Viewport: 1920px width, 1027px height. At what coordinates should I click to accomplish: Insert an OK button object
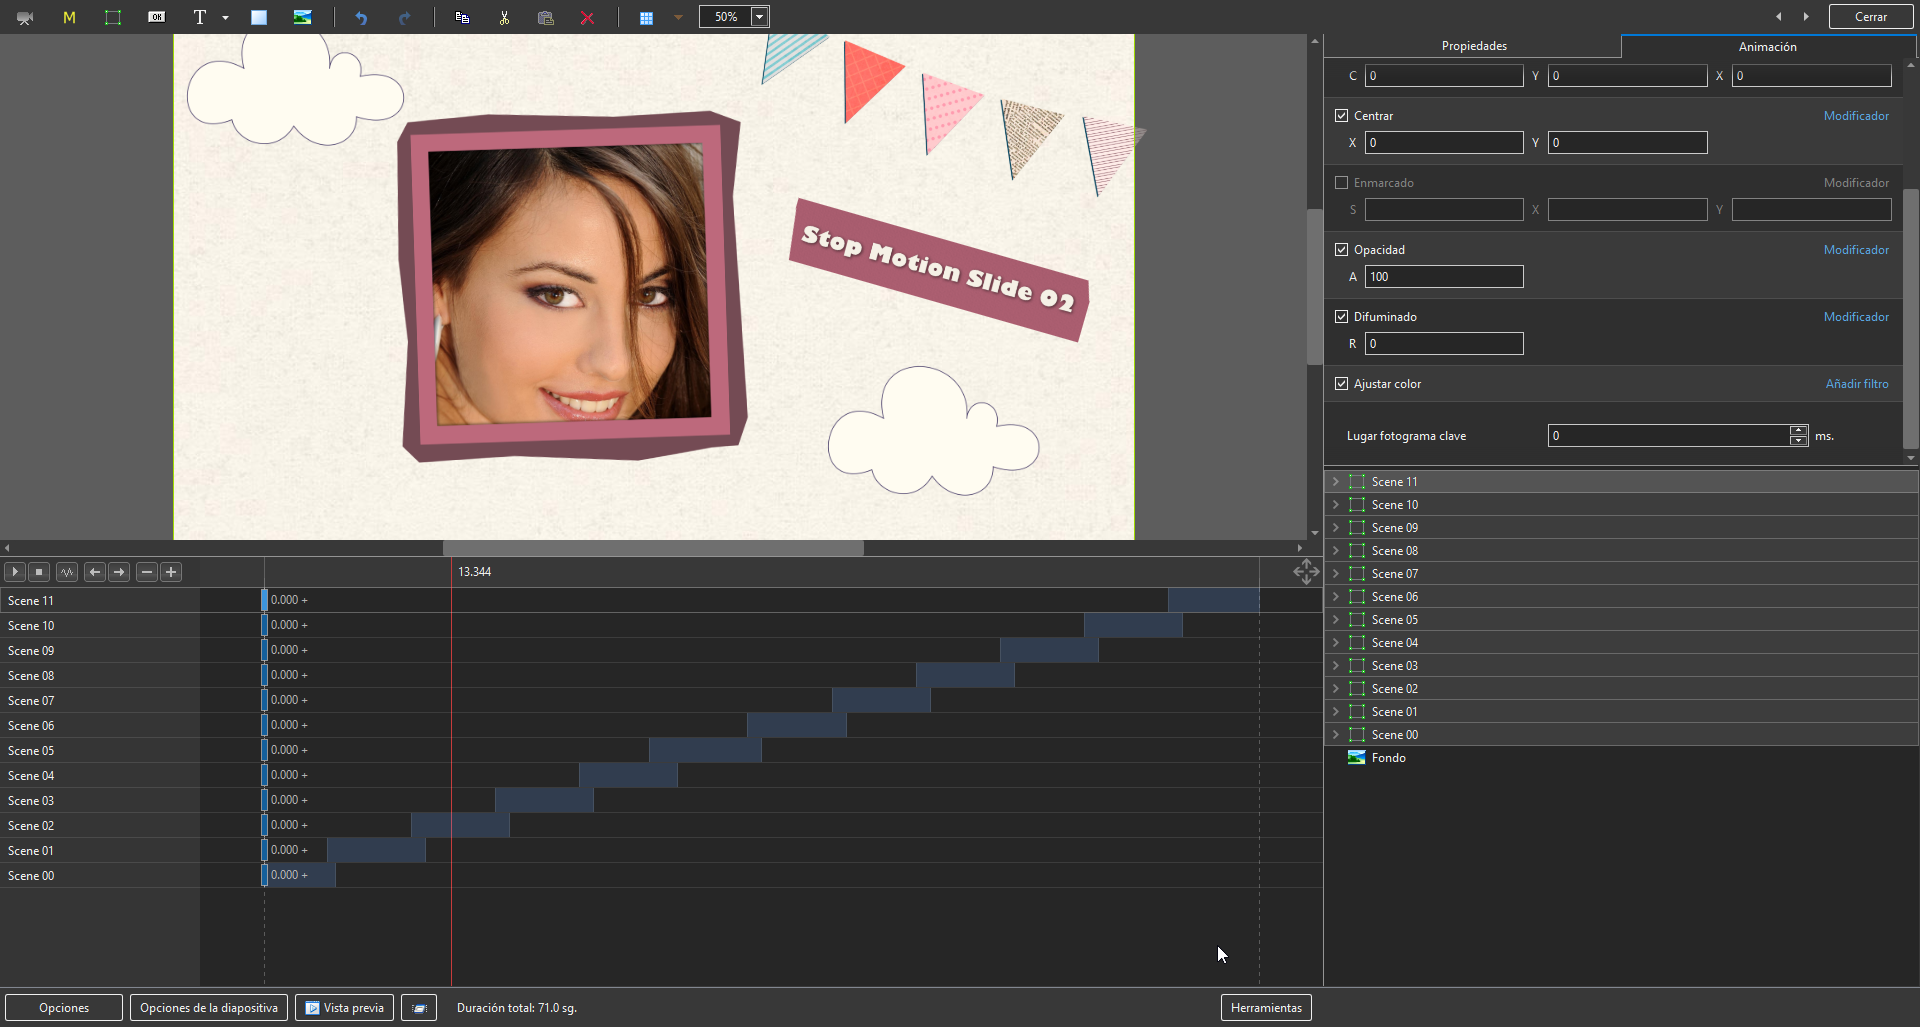157,17
